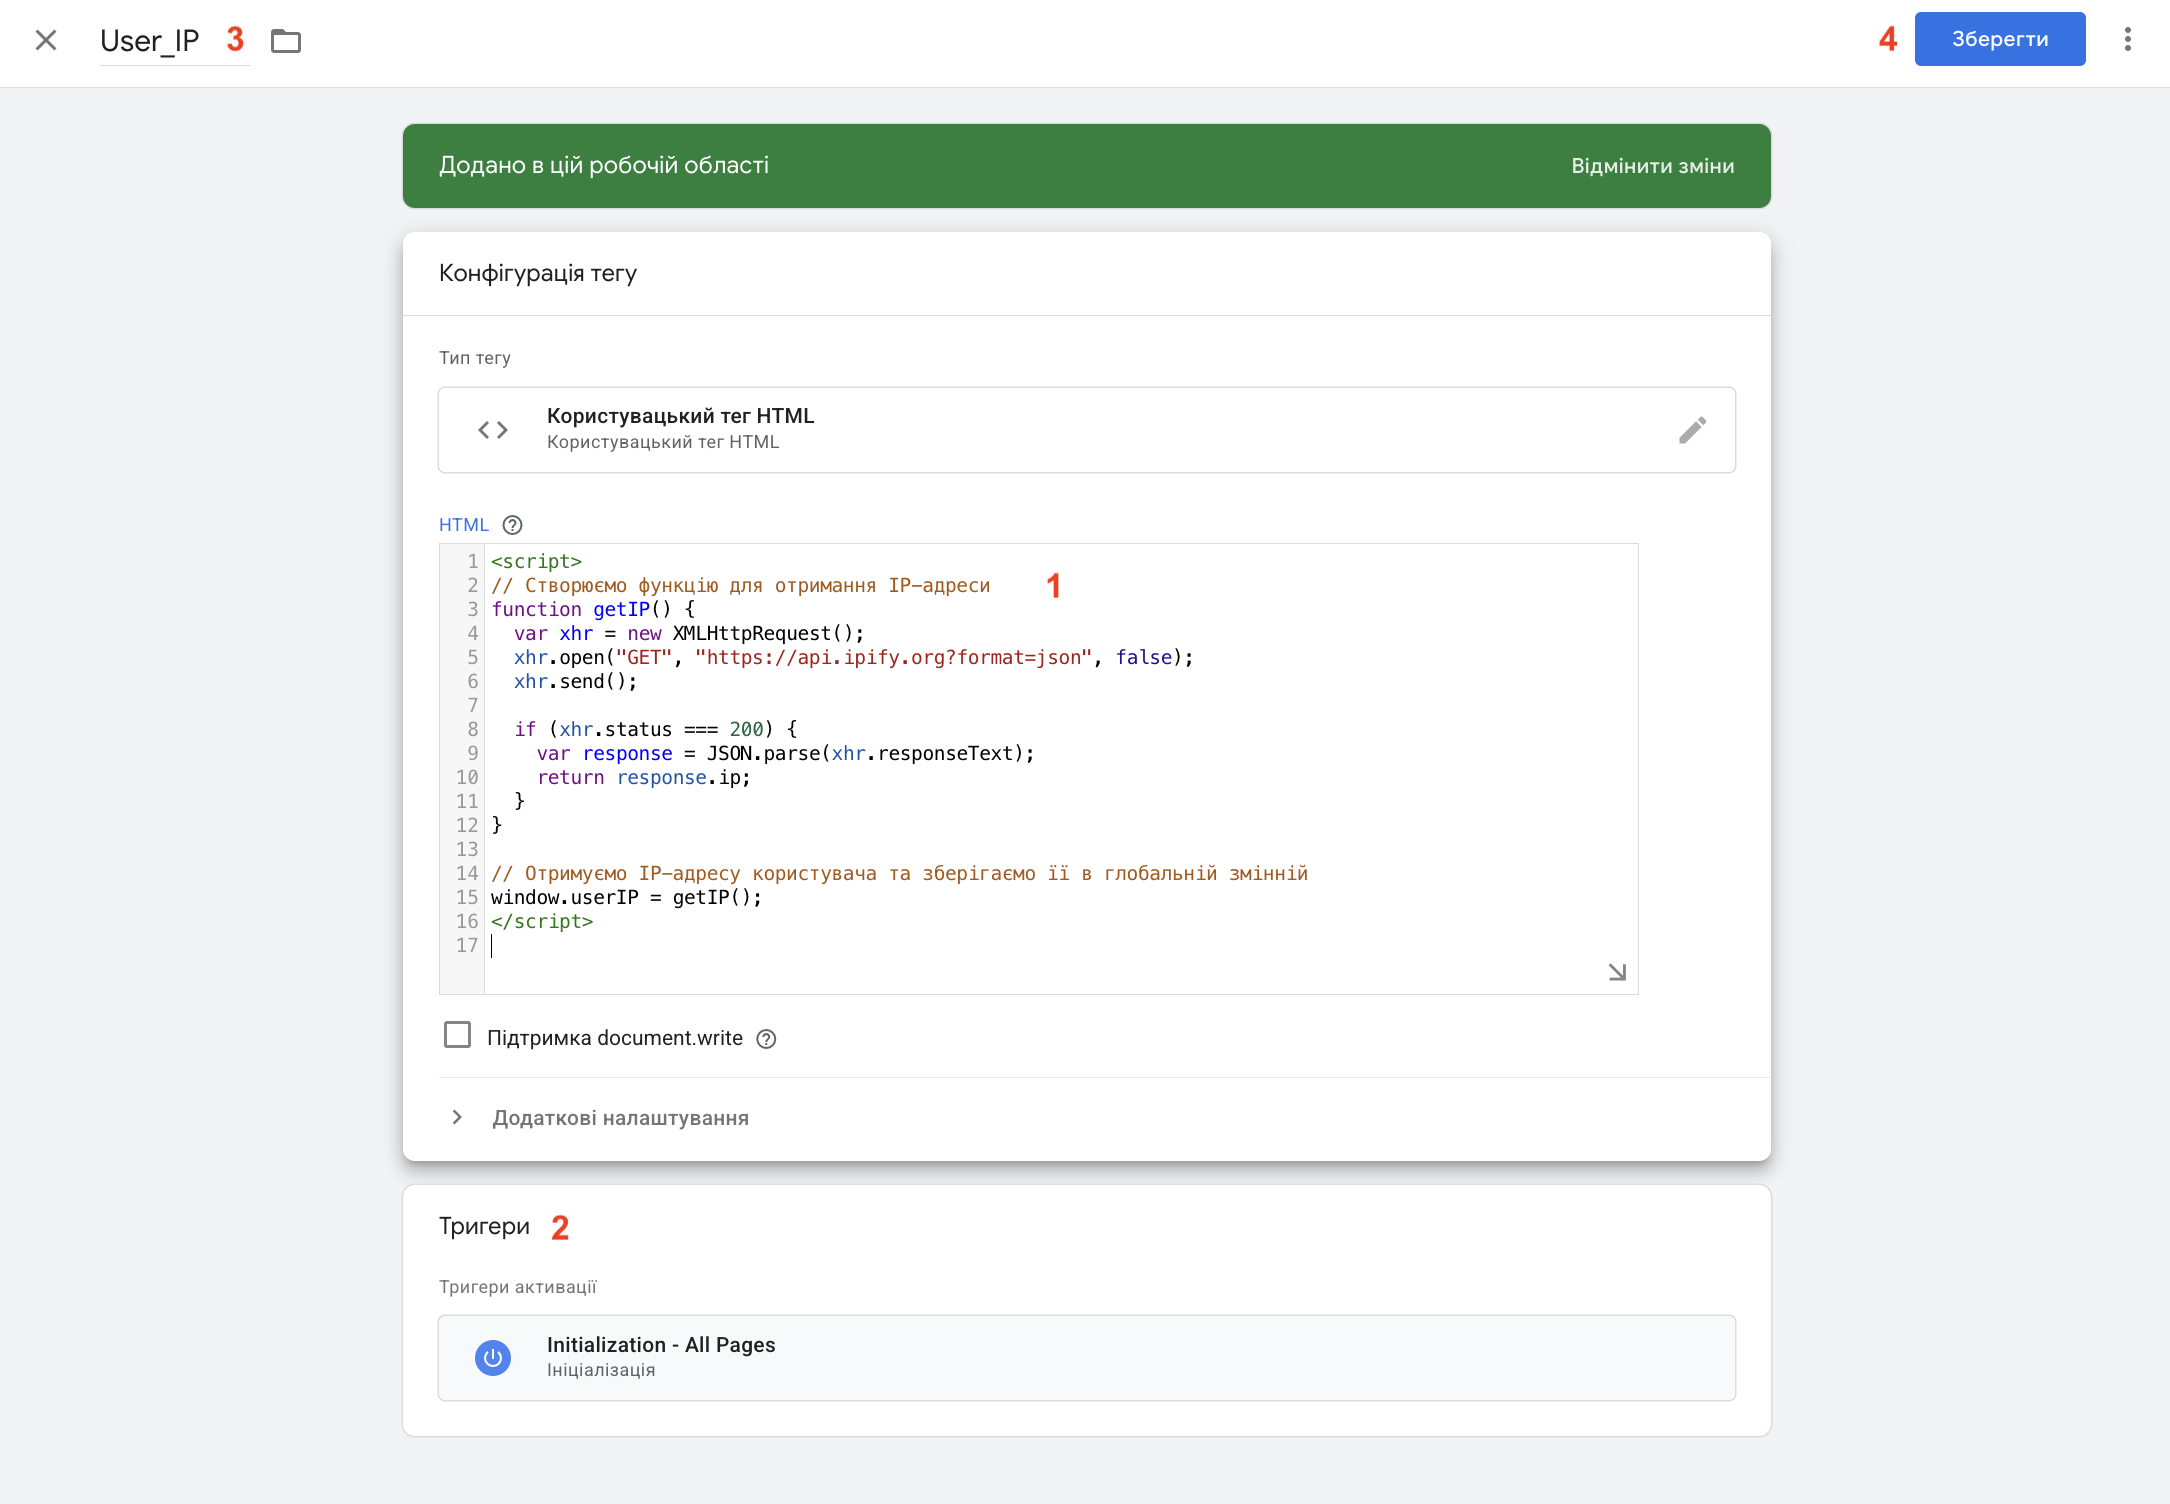Click the folder icon beside User_IP
2170x1504 pixels.
286,41
